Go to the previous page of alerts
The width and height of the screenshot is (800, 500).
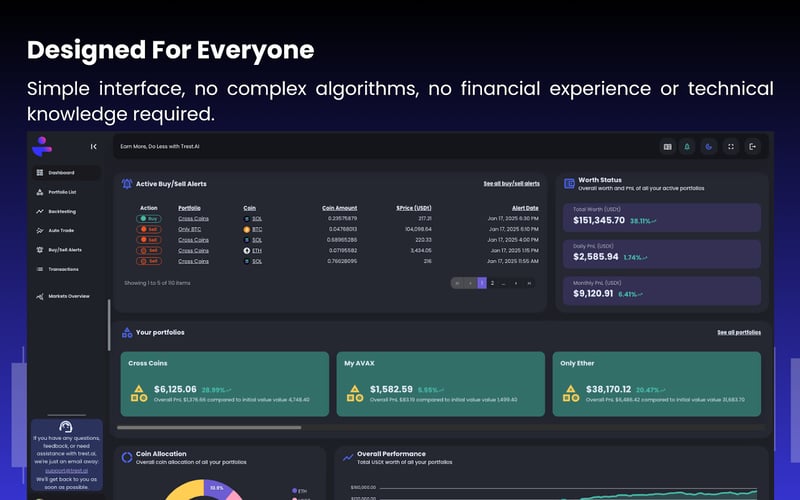(470, 283)
